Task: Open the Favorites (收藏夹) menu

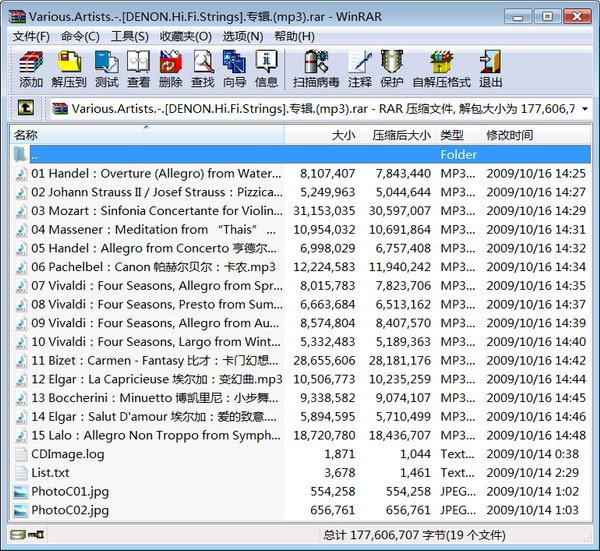Action: pyautogui.click(x=186, y=37)
